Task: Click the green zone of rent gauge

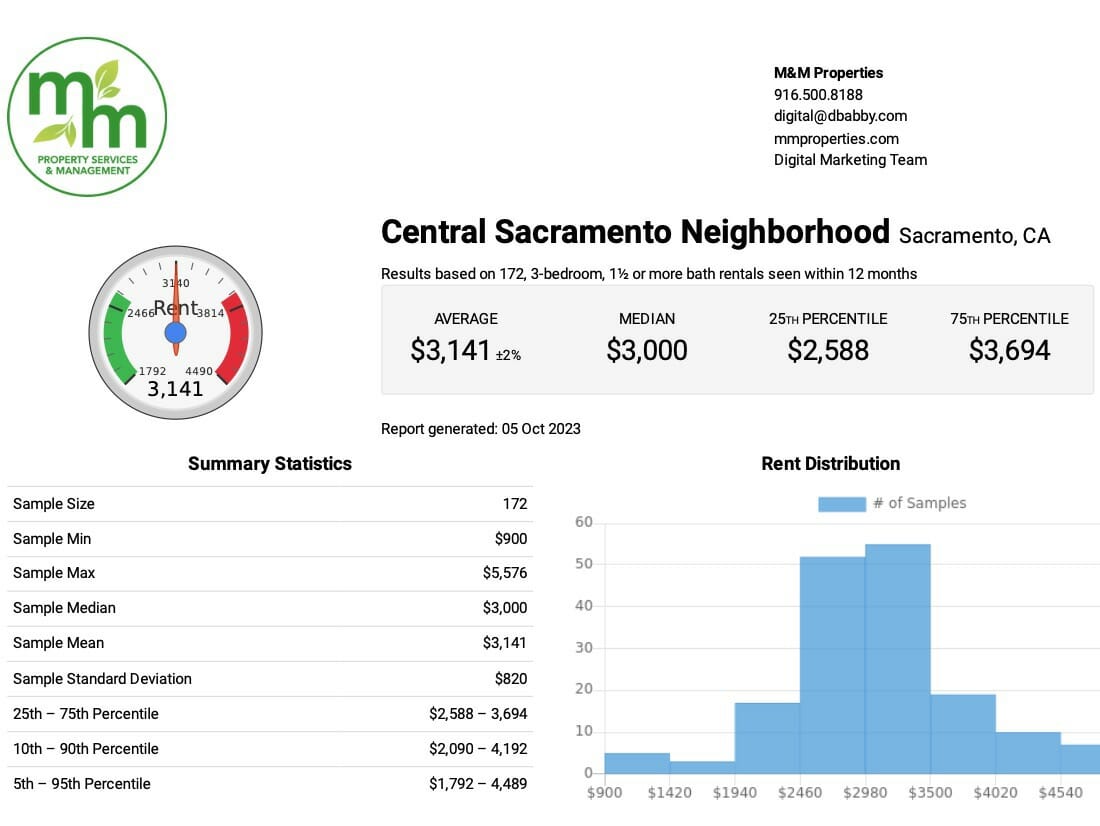Action: [115, 335]
